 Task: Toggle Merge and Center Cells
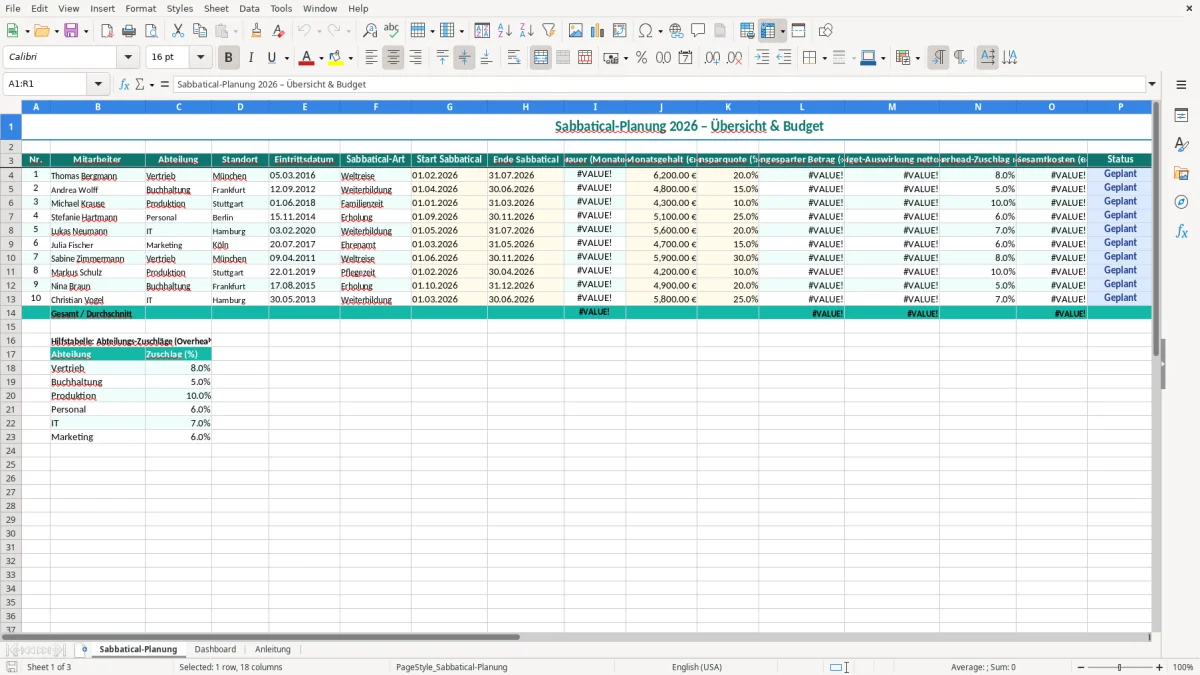click(541, 58)
